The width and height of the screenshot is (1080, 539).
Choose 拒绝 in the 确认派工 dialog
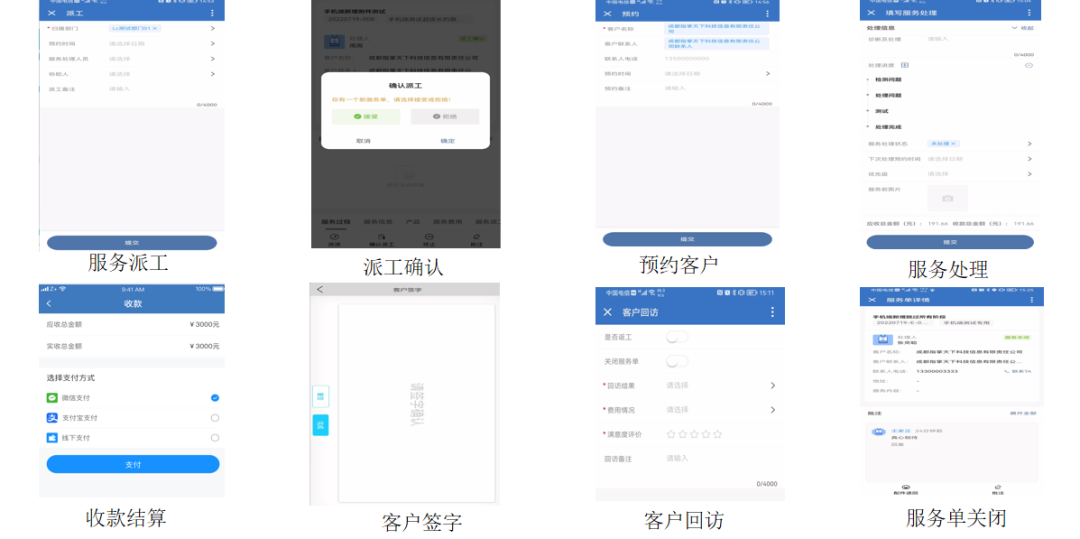(445, 116)
